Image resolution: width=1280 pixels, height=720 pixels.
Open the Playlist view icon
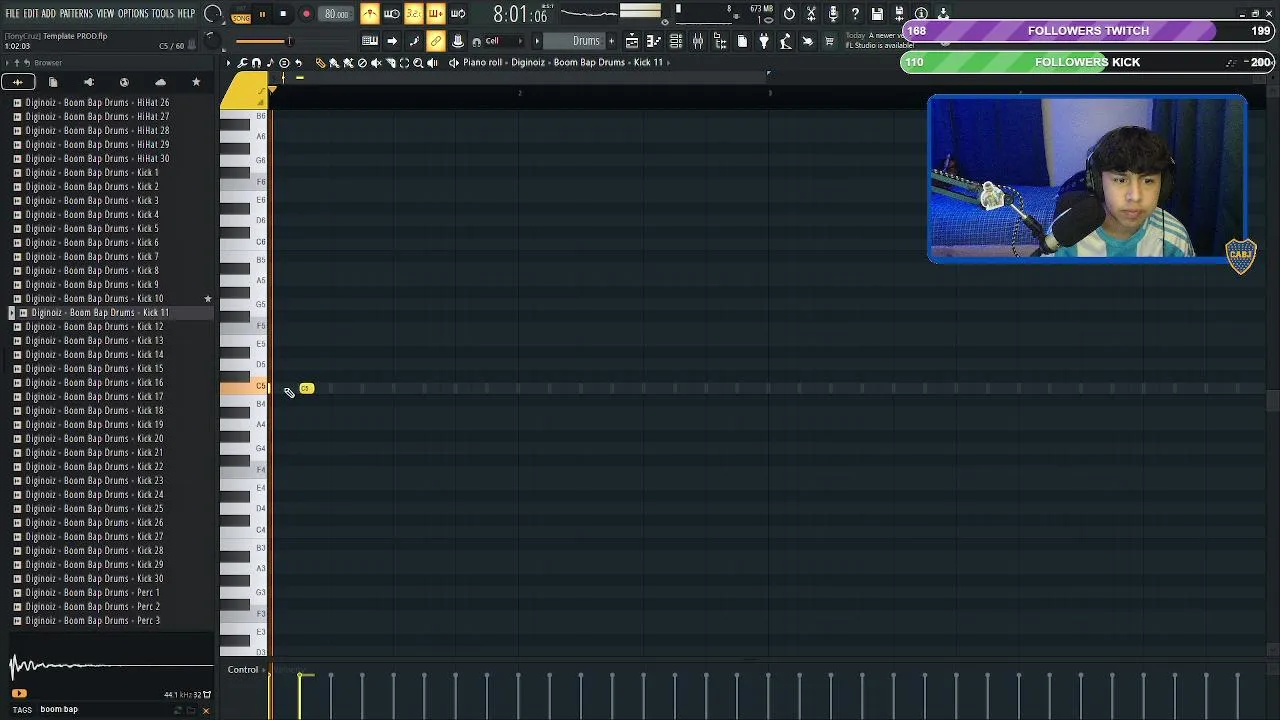(632, 41)
